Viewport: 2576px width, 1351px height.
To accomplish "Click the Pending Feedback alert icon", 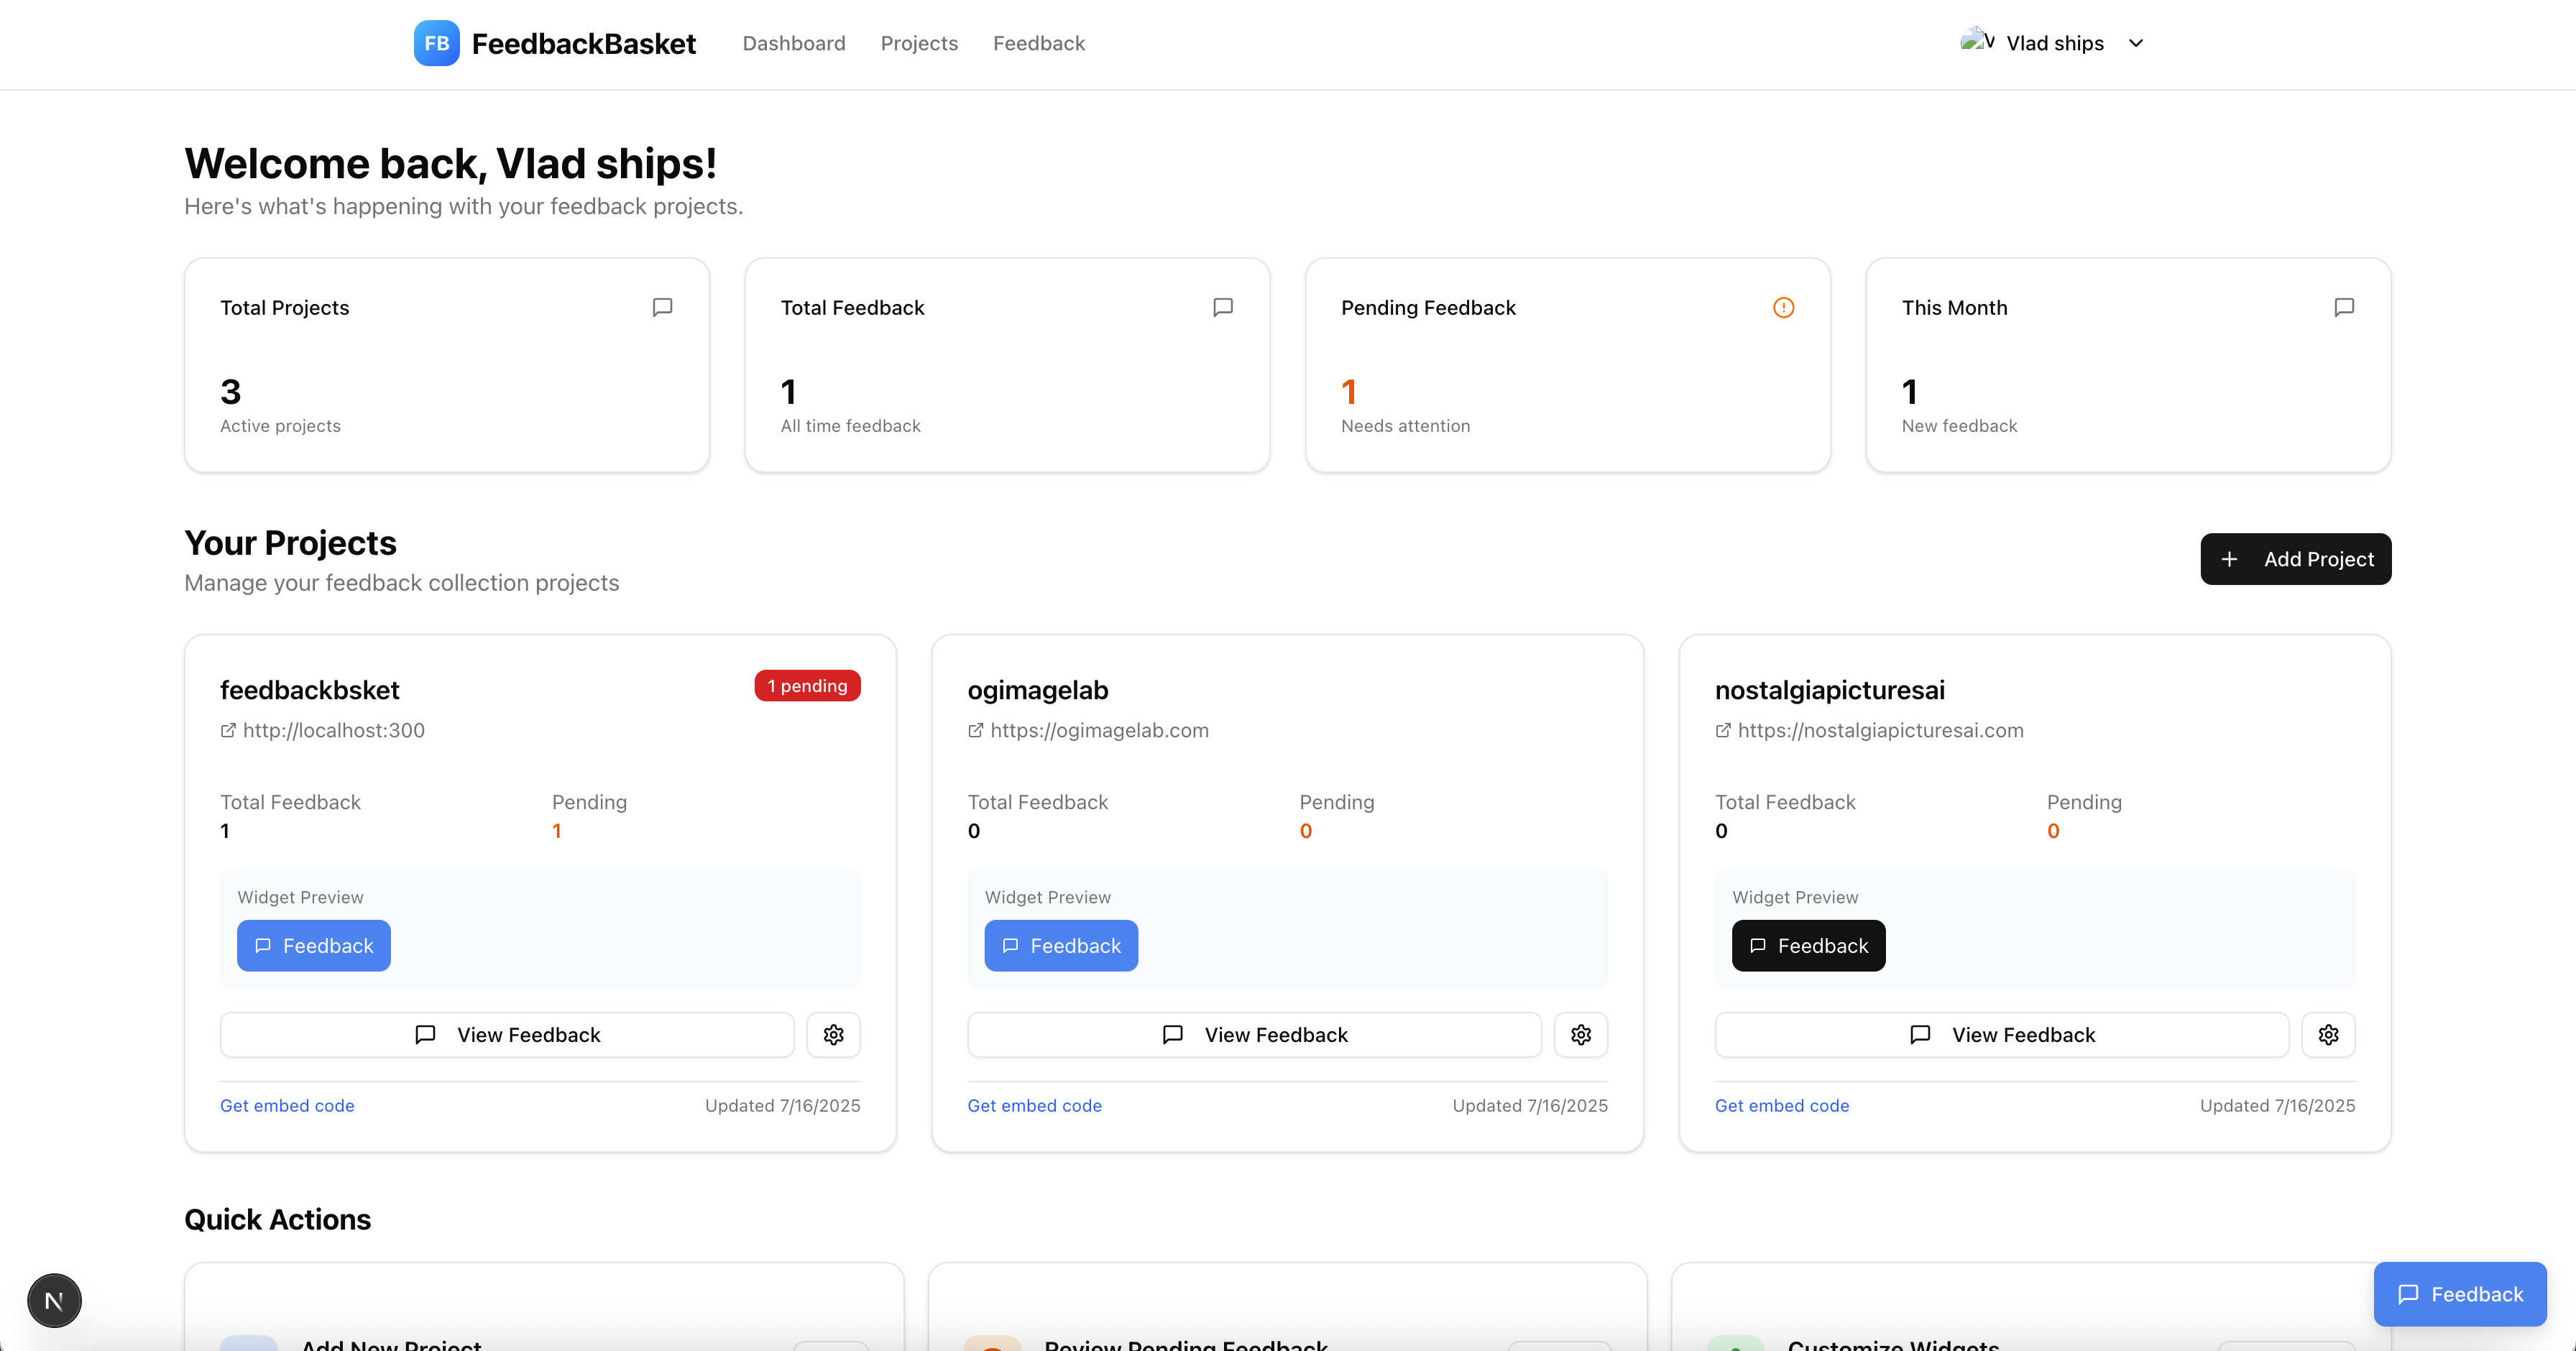I will [1783, 307].
